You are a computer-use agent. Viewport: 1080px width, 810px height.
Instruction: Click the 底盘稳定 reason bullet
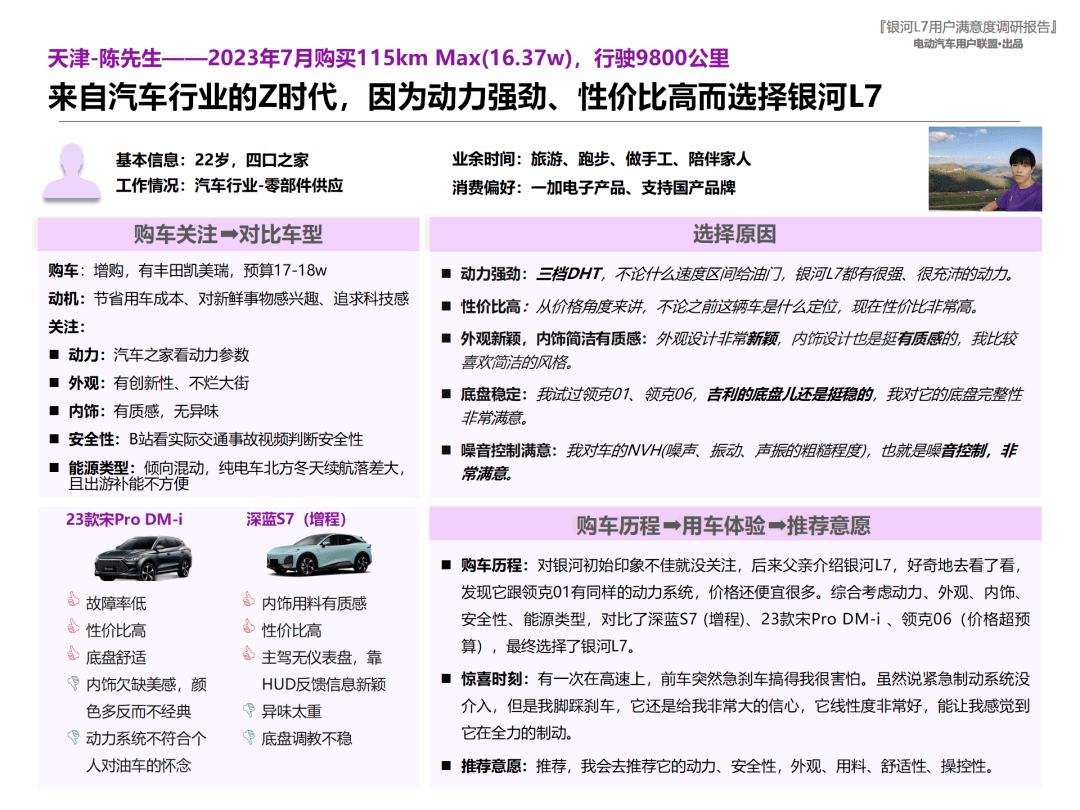(x=732, y=406)
